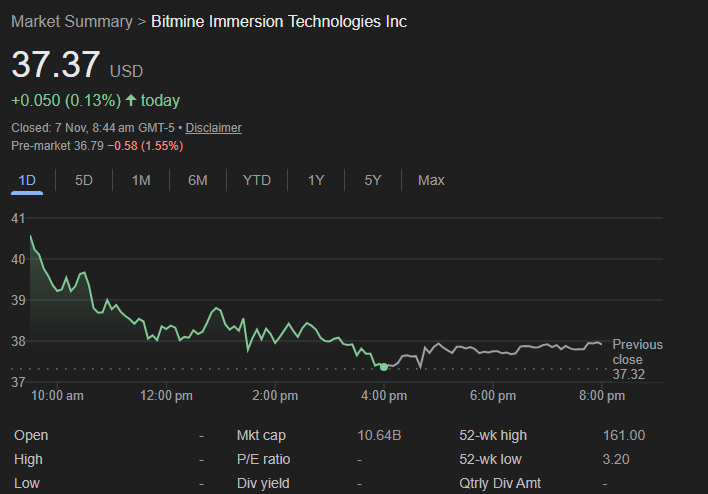The width and height of the screenshot is (708, 494).
Task: Click the Mkt cap value 10.64B
Action: (379, 435)
